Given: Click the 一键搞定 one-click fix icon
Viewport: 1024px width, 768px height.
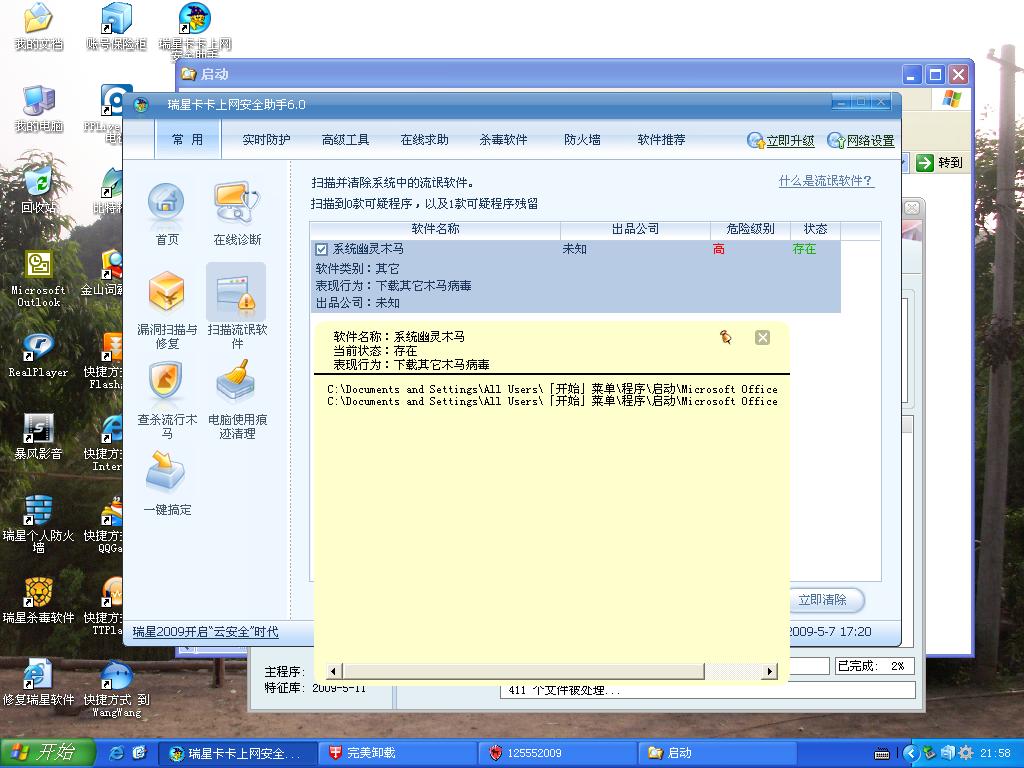Looking at the screenshot, I should (167, 482).
